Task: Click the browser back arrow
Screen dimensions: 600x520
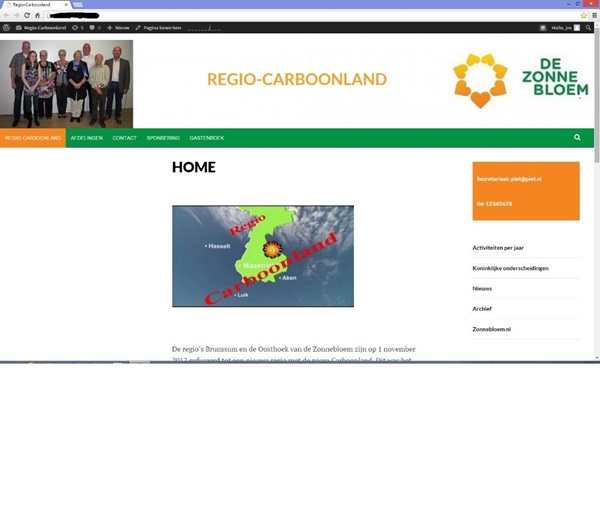Action: pos(6,15)
